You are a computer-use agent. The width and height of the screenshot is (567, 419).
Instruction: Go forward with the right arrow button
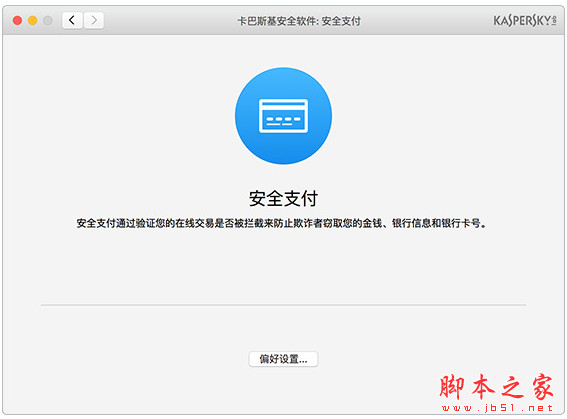(94, 20)
